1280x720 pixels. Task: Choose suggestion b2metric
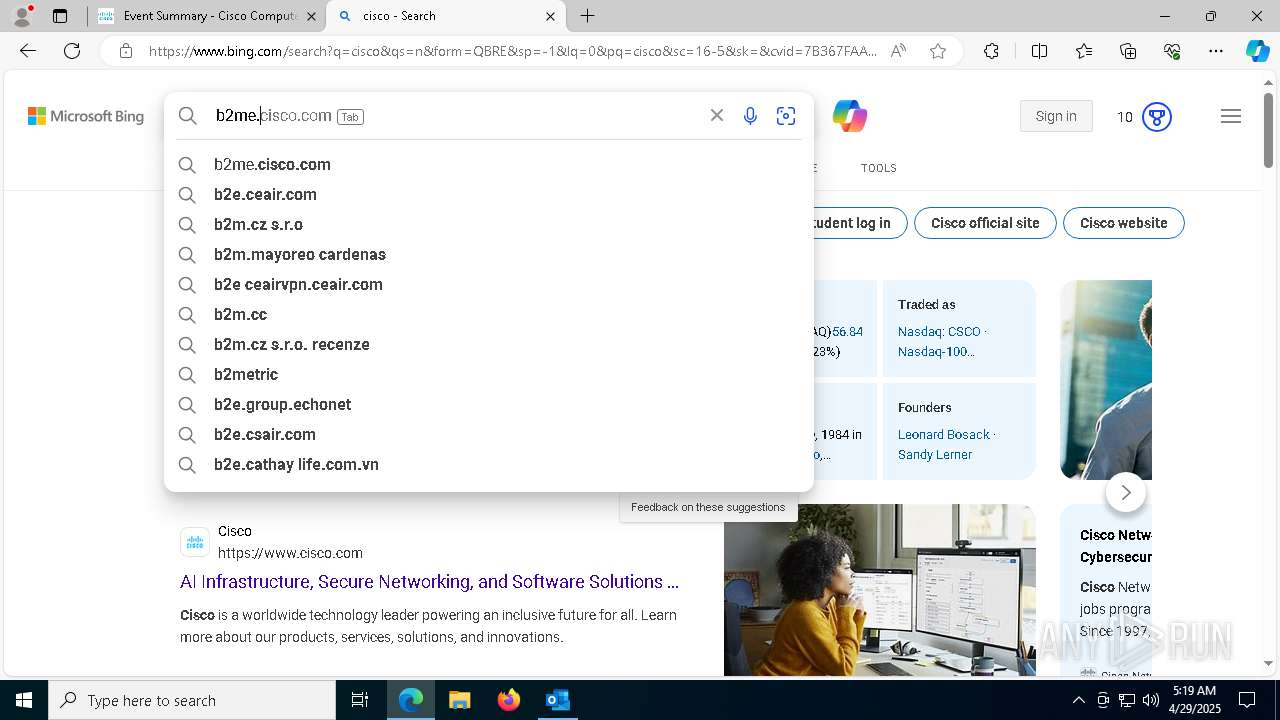(x=488, y=374)
